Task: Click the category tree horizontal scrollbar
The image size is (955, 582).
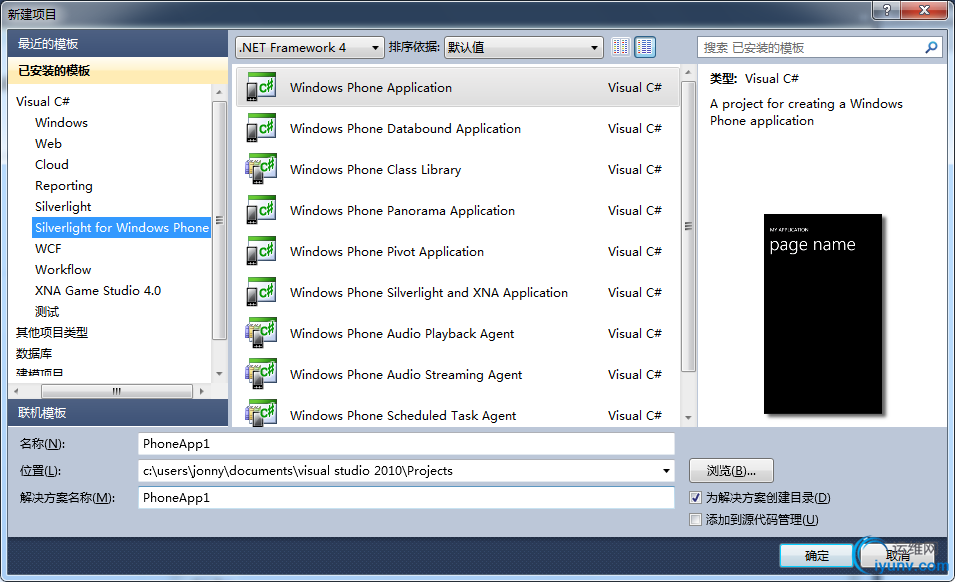Action: 116,391
